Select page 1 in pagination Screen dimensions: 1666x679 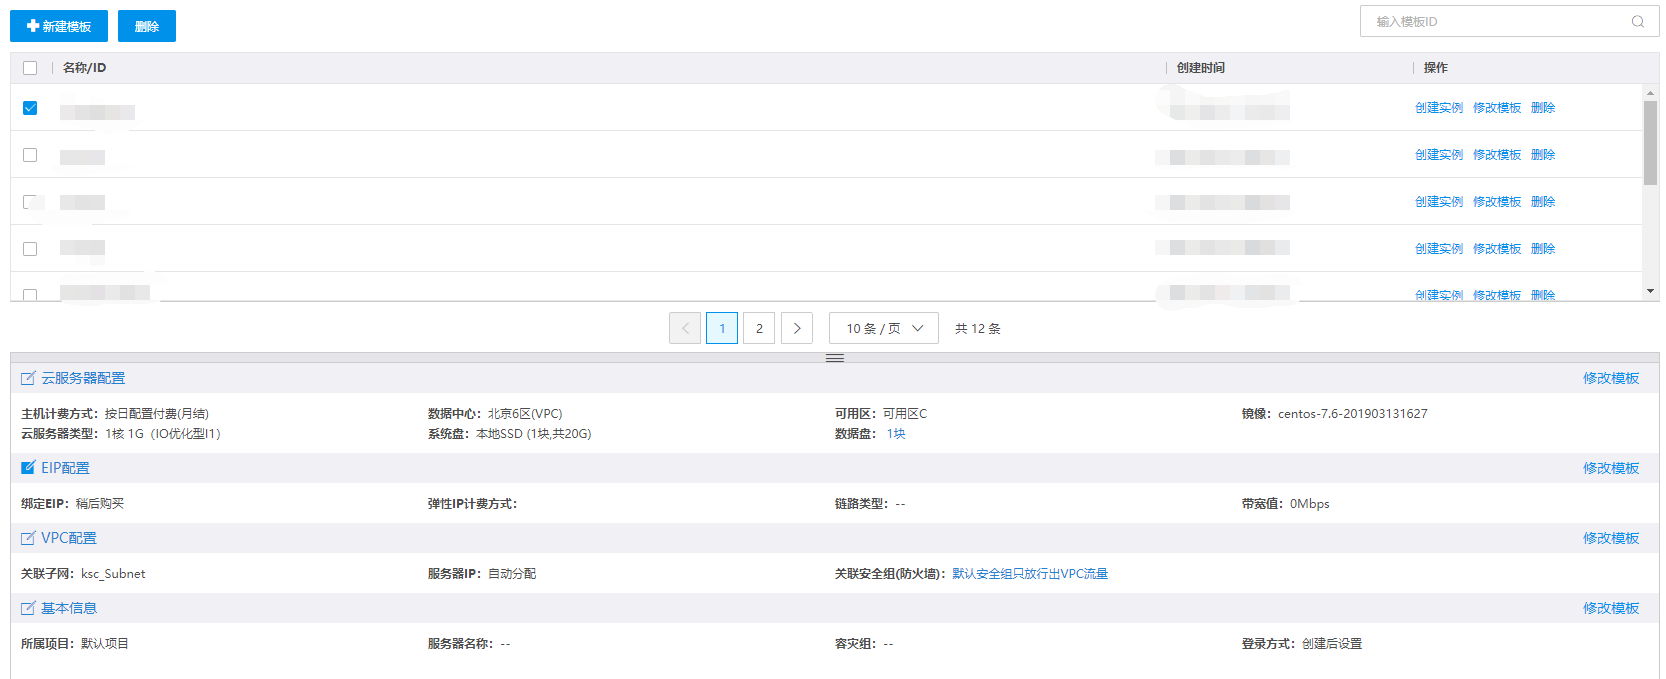click(722, 328)
